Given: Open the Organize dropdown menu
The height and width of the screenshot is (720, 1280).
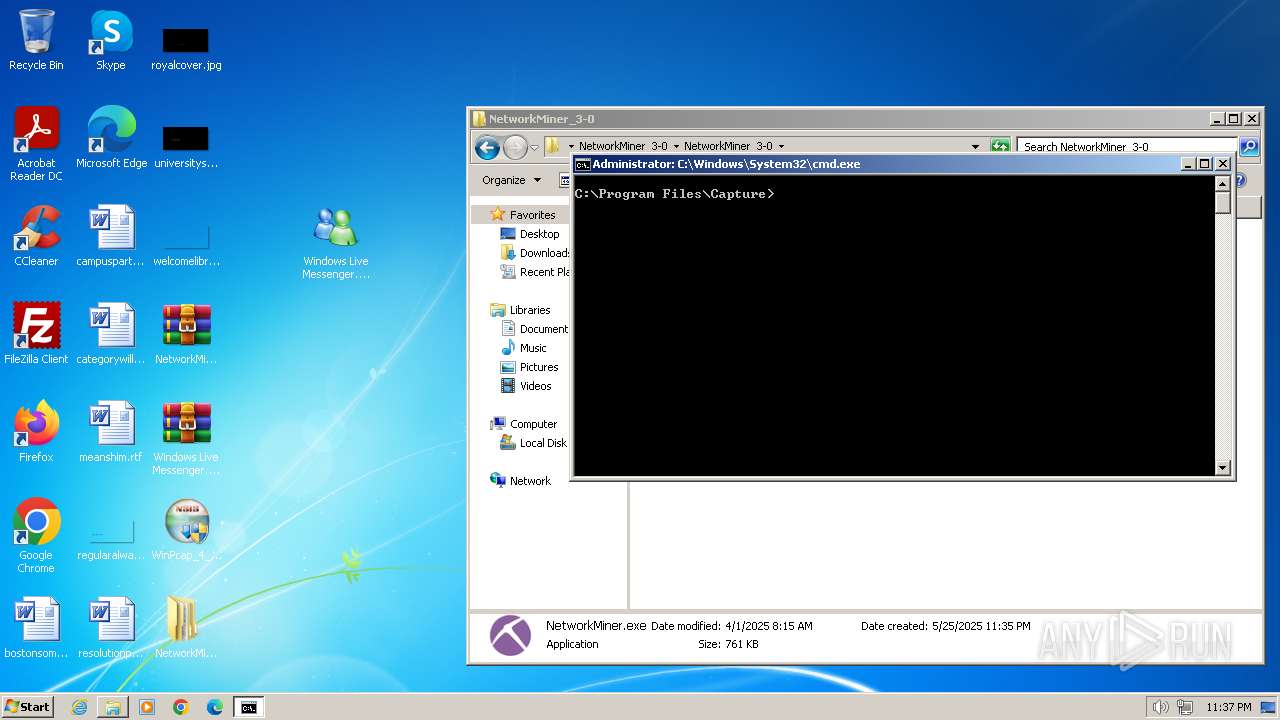Looking at the screenshot, I should tap(512, 180).
